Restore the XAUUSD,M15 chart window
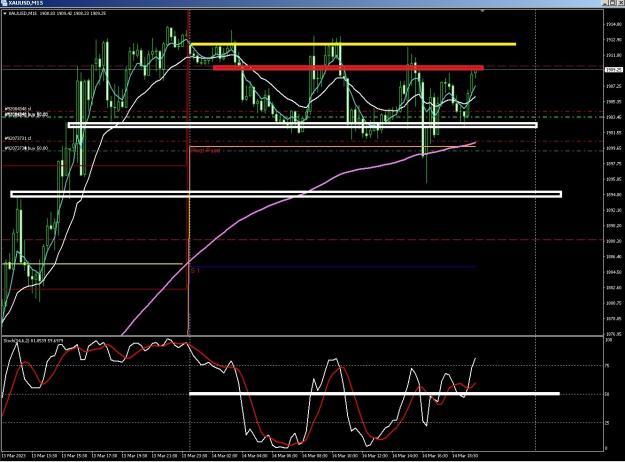Viewport: 625px width, 462px height. pyautogui.click(x=613, y=3)
